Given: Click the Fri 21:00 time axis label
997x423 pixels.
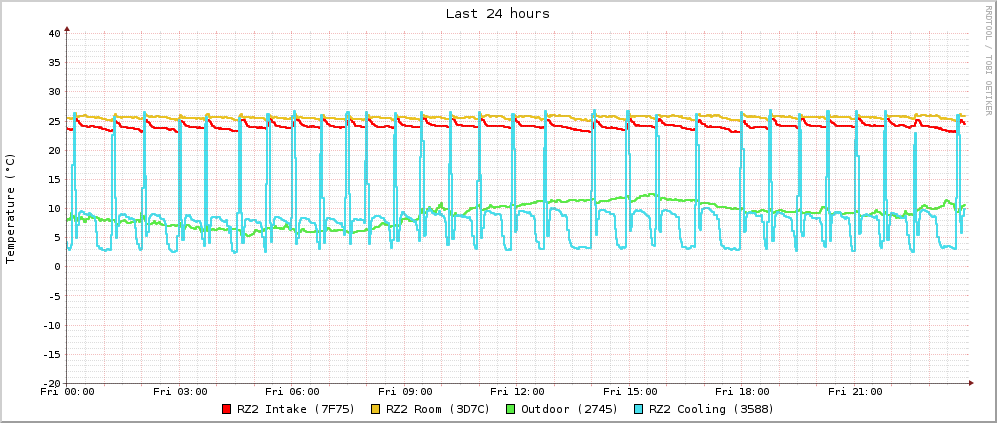Looking at the screenshot, I should 855,392.
